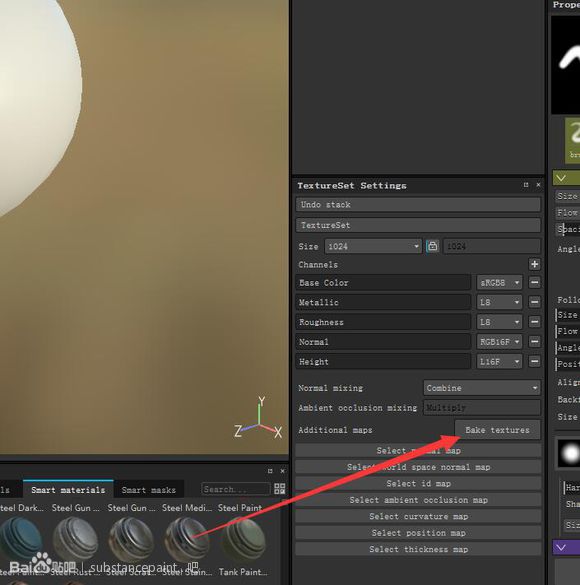Select first Steel Gun smart material
The image size is (580, 585).
75,539
